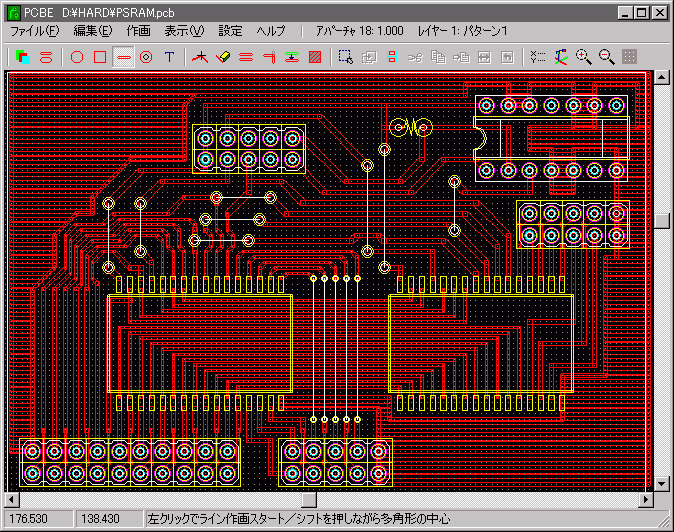The width and height of the screenshot is (674, 532).
Task: Open the layer selection tool icon
Action: click(x=22, y=57)
